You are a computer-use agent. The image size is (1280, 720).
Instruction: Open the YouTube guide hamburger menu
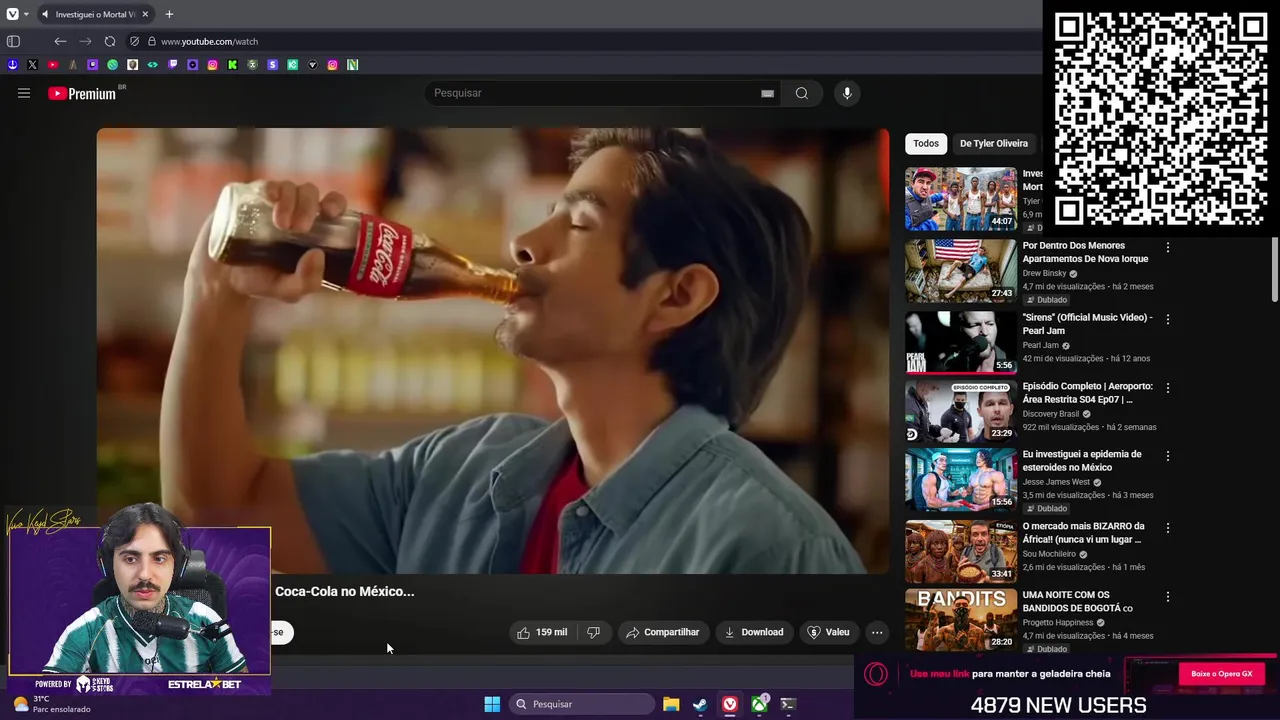click(24, 93)
